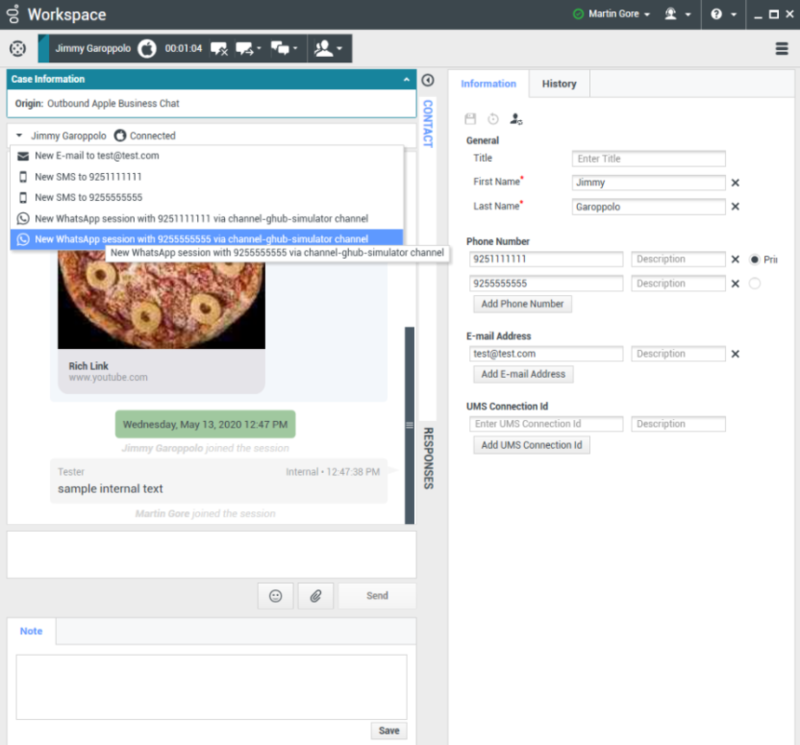This screenshot has width=800, height=745.
Task: Collapse the Jimmy Garoppolo party action dropdown
Action: pos(20,136)
